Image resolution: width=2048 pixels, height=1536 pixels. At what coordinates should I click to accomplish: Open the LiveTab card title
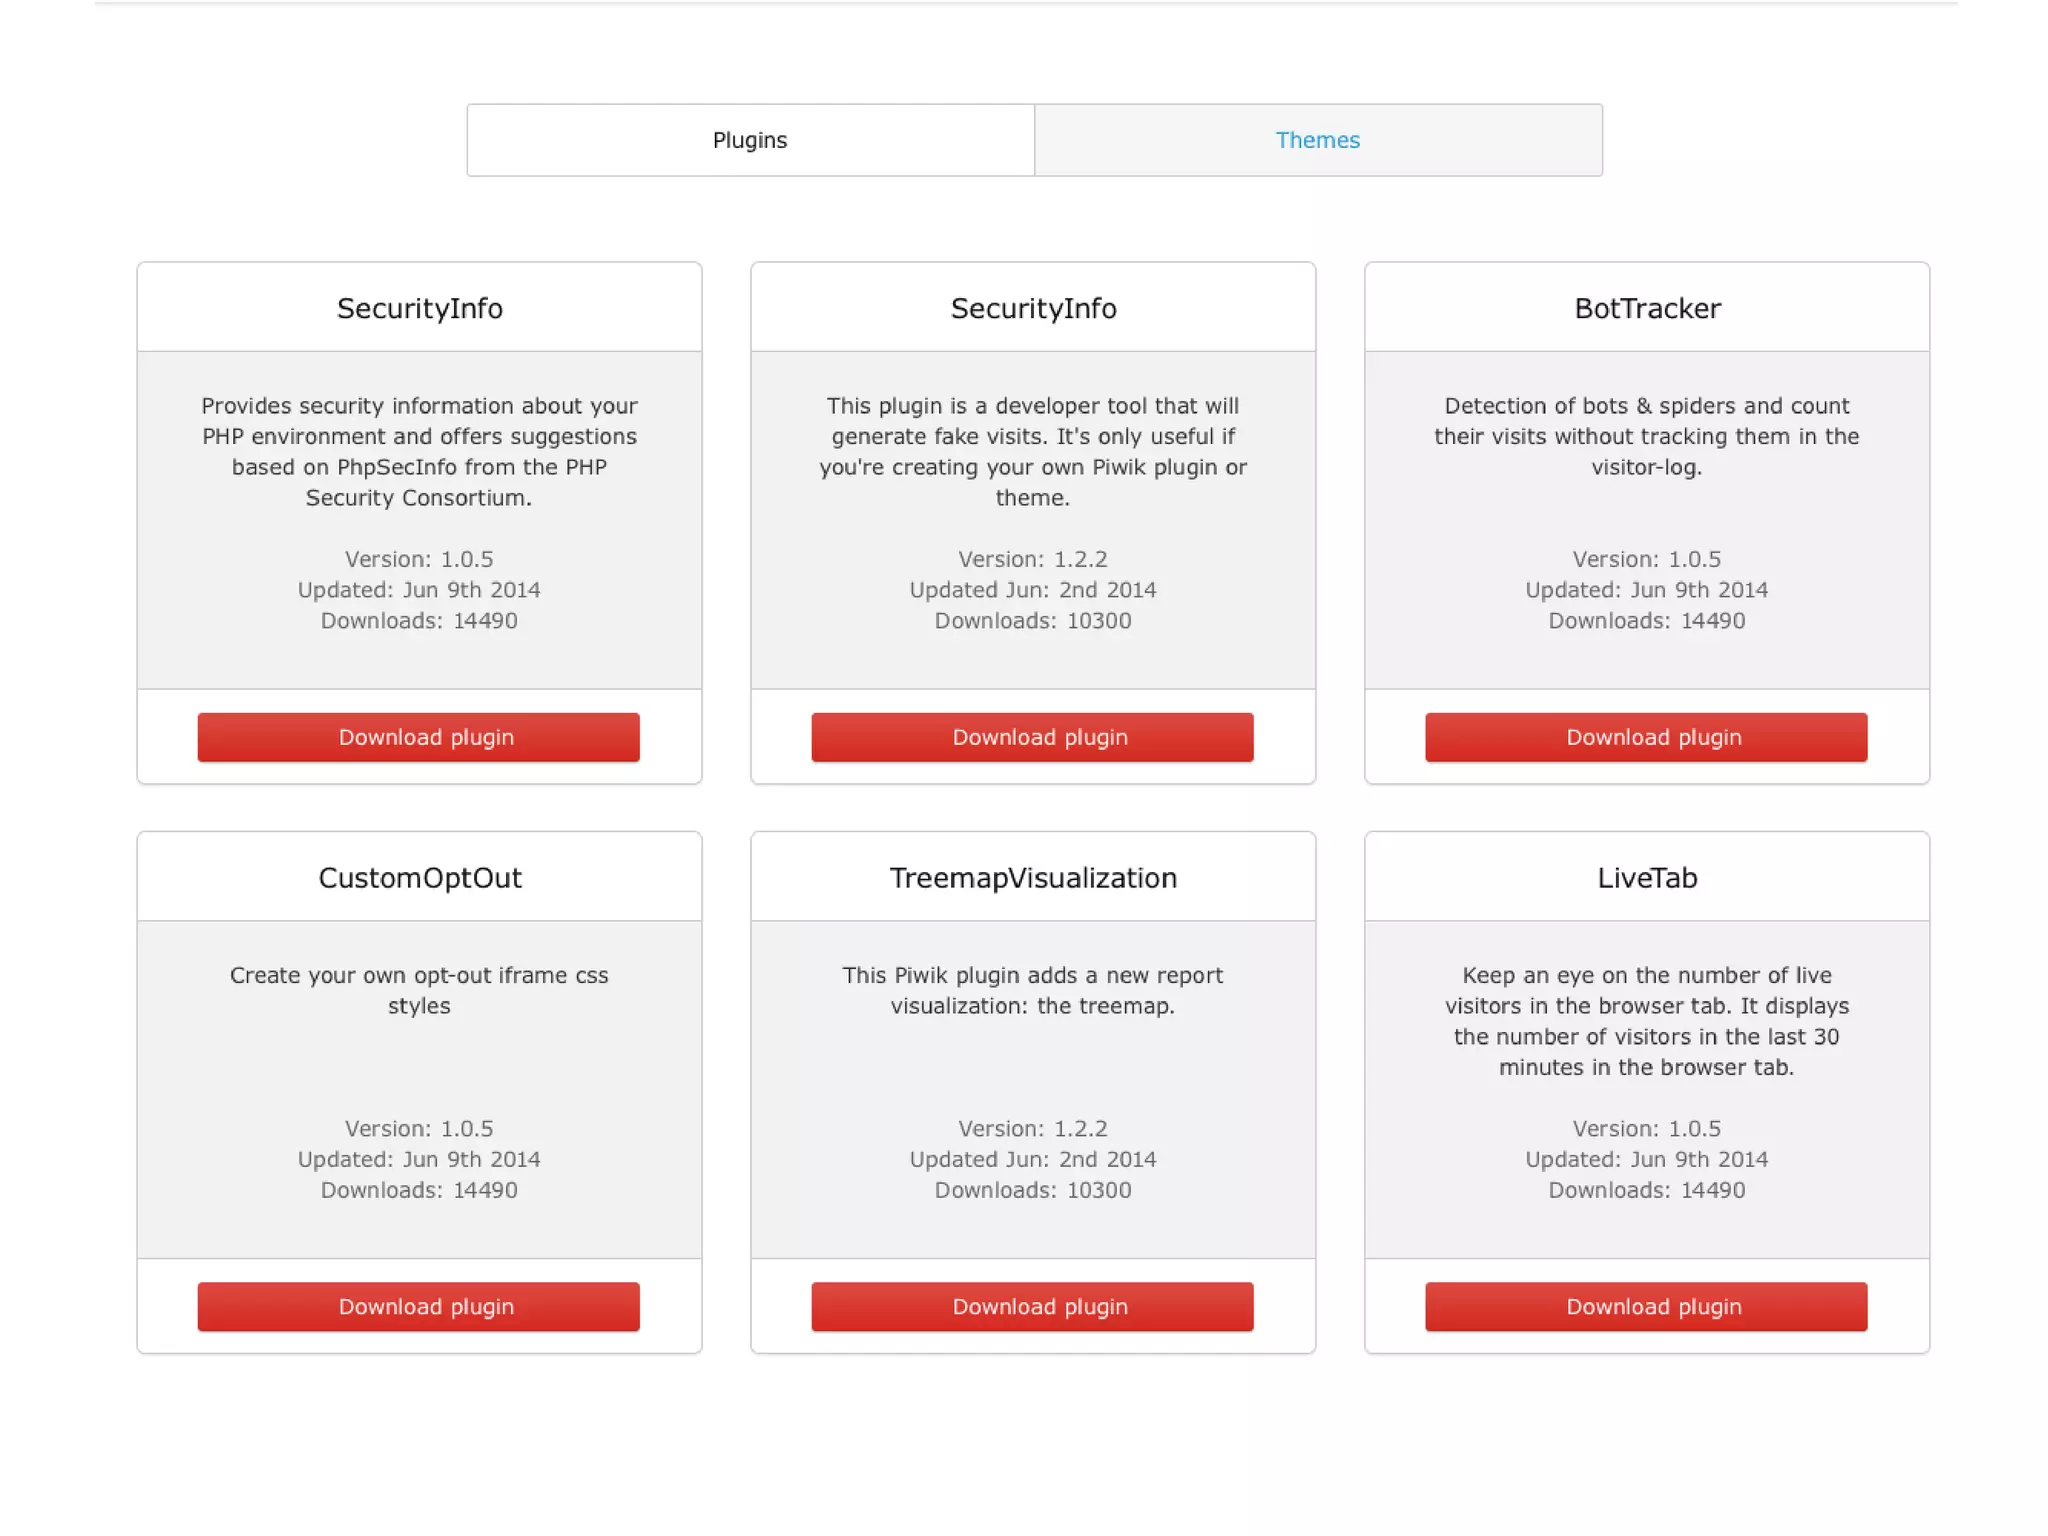1647,877
